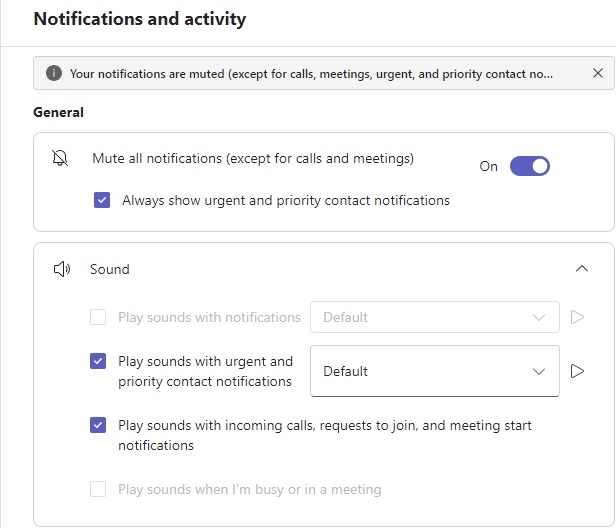
Task: Check Play sounds when I'm busy box
Action: tap(98, 489)
